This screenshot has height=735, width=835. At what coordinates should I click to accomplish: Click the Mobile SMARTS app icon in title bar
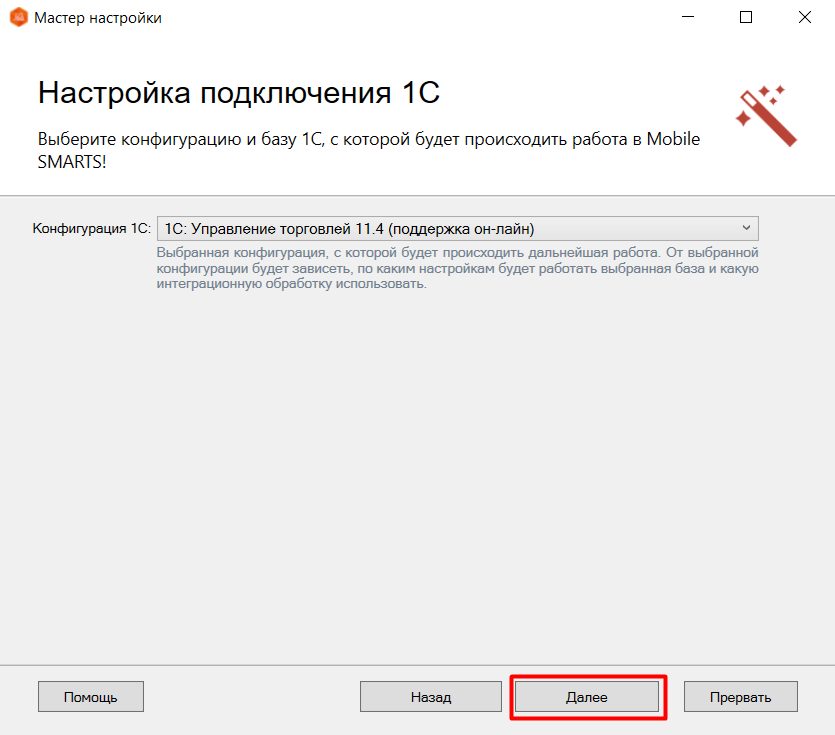[x=19, y=17]
